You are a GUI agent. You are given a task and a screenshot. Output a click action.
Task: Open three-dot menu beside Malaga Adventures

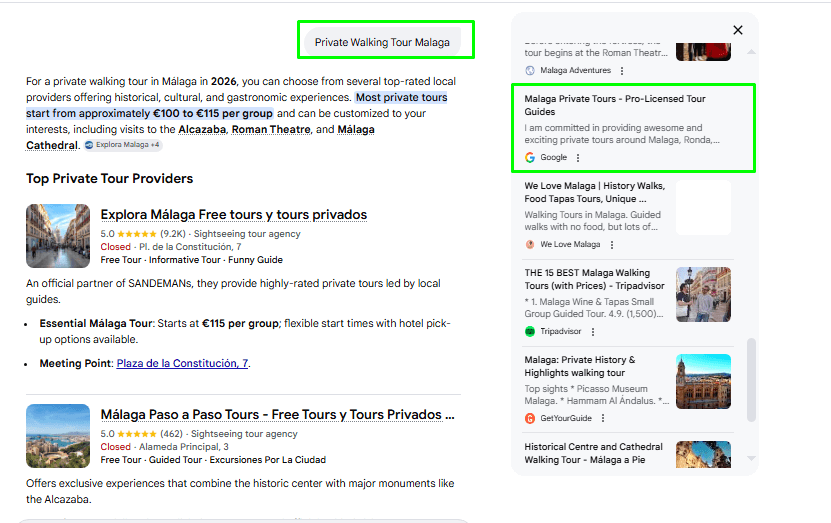click(x=622, y=71)
